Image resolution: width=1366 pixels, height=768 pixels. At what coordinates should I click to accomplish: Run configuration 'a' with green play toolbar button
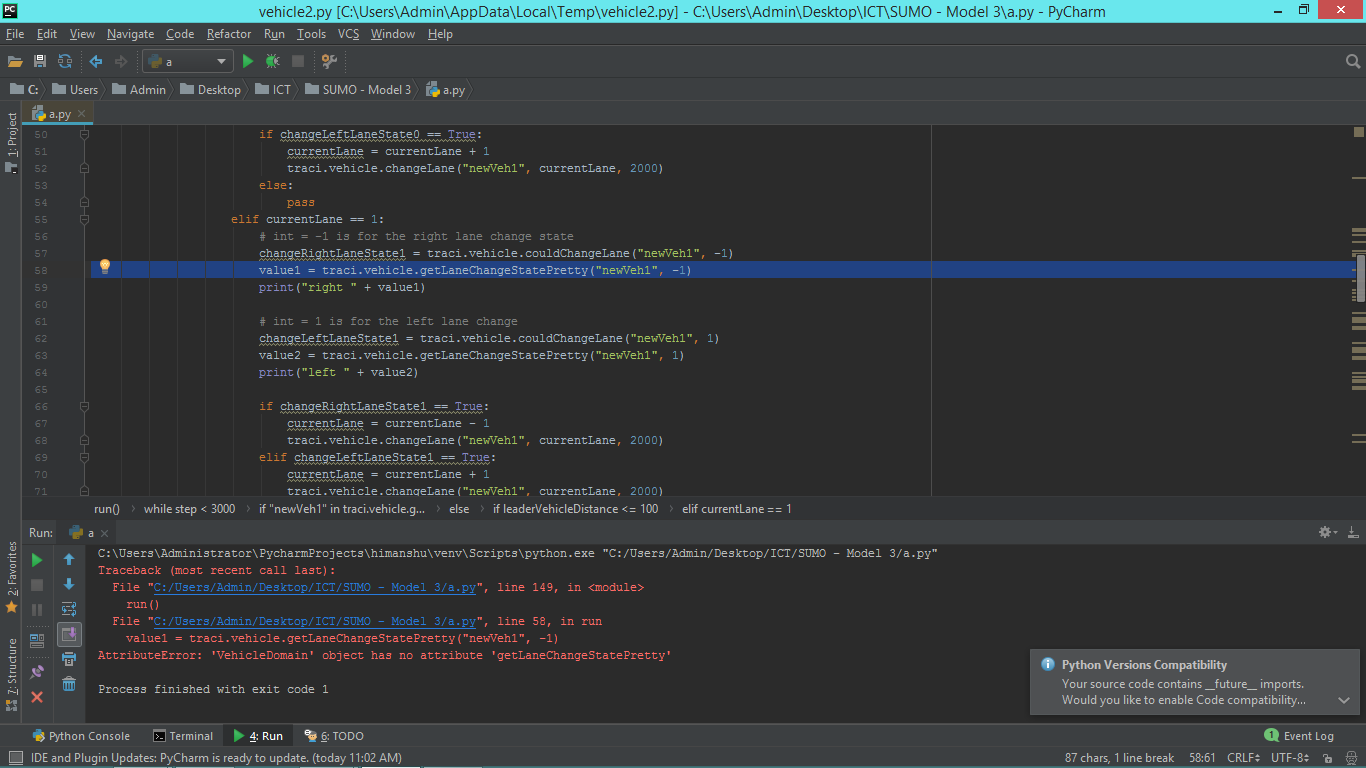click(248, 62)
